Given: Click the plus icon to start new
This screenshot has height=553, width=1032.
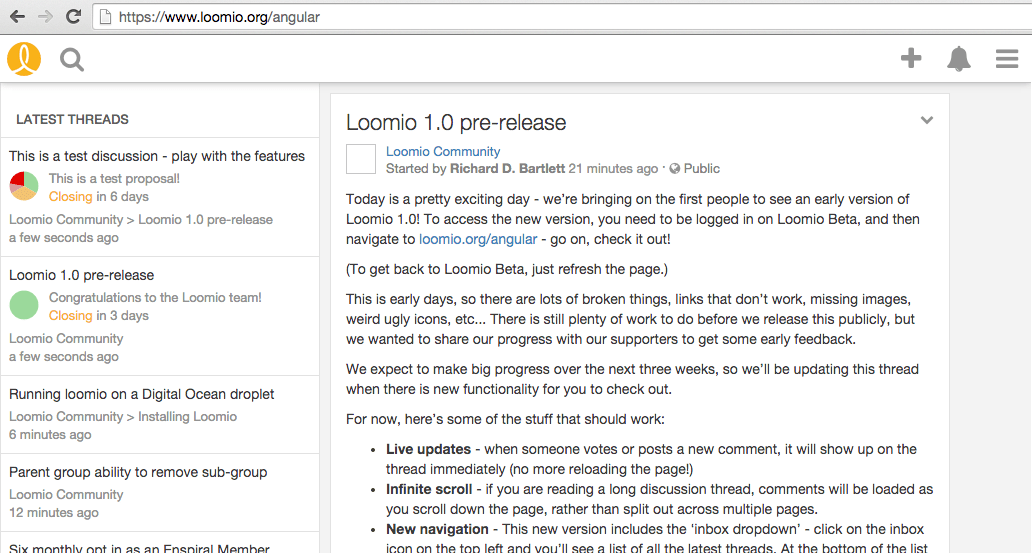Looking at the screenshot, I should (911, 58).
